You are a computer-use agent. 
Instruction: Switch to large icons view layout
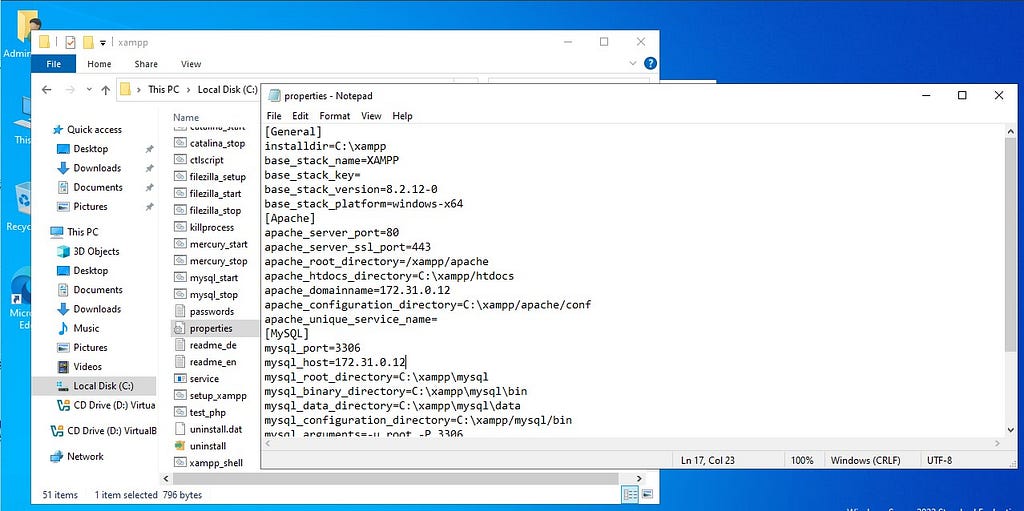pyautogui.click(x=647, y=495)
